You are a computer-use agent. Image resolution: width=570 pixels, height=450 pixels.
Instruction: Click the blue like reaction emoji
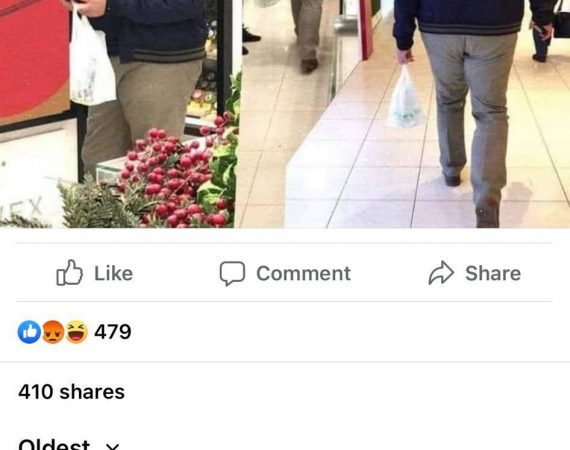coord(29,332)
